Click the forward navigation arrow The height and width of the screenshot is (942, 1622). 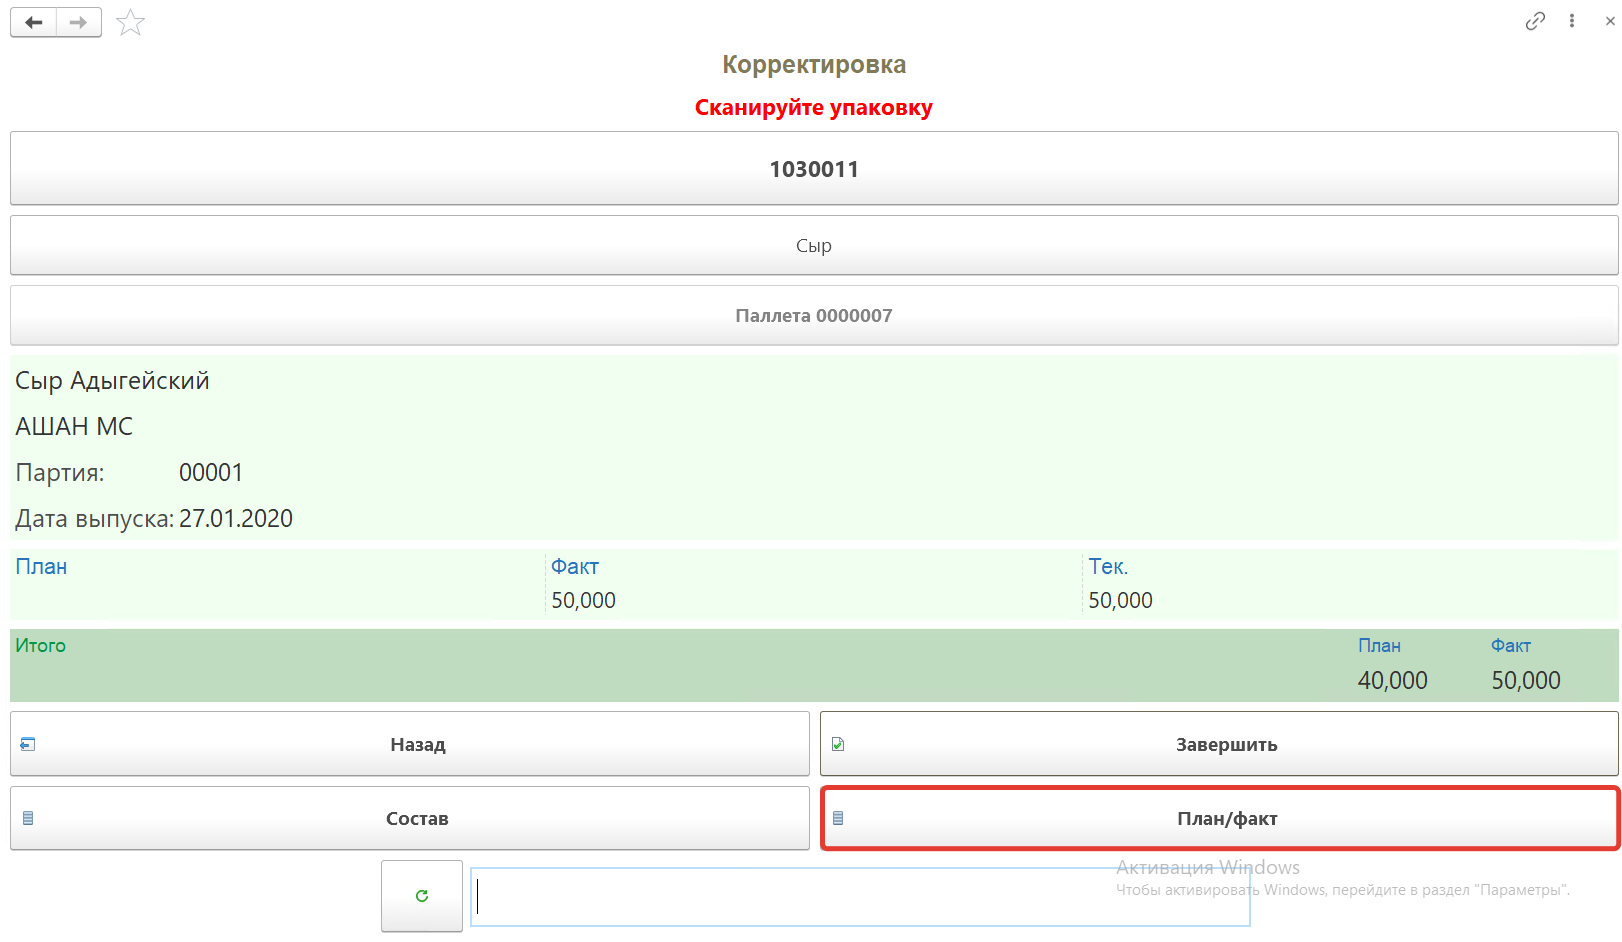(78, 22)
